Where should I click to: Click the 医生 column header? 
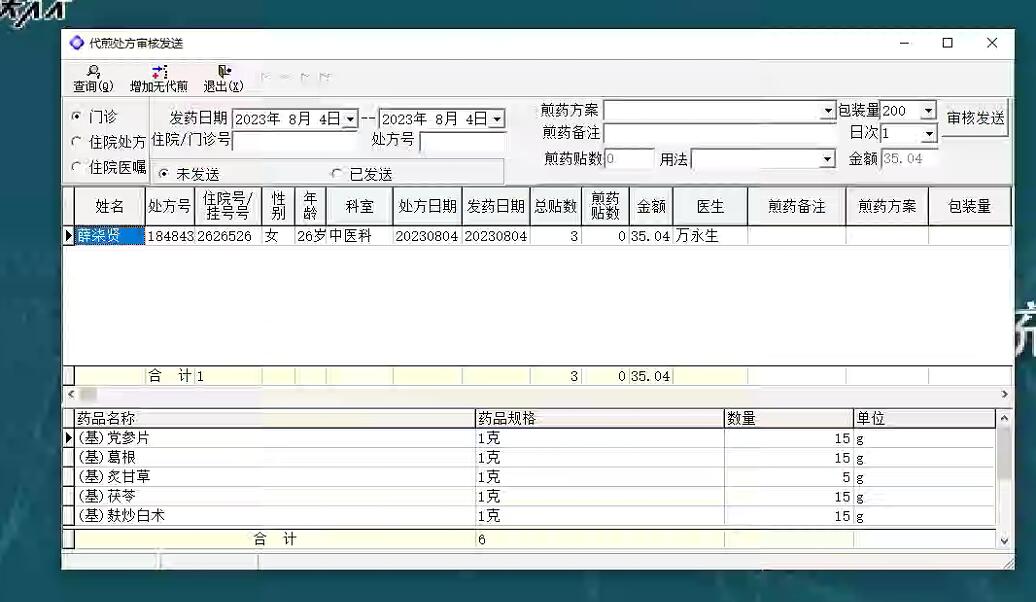click(x=710, y=206)
